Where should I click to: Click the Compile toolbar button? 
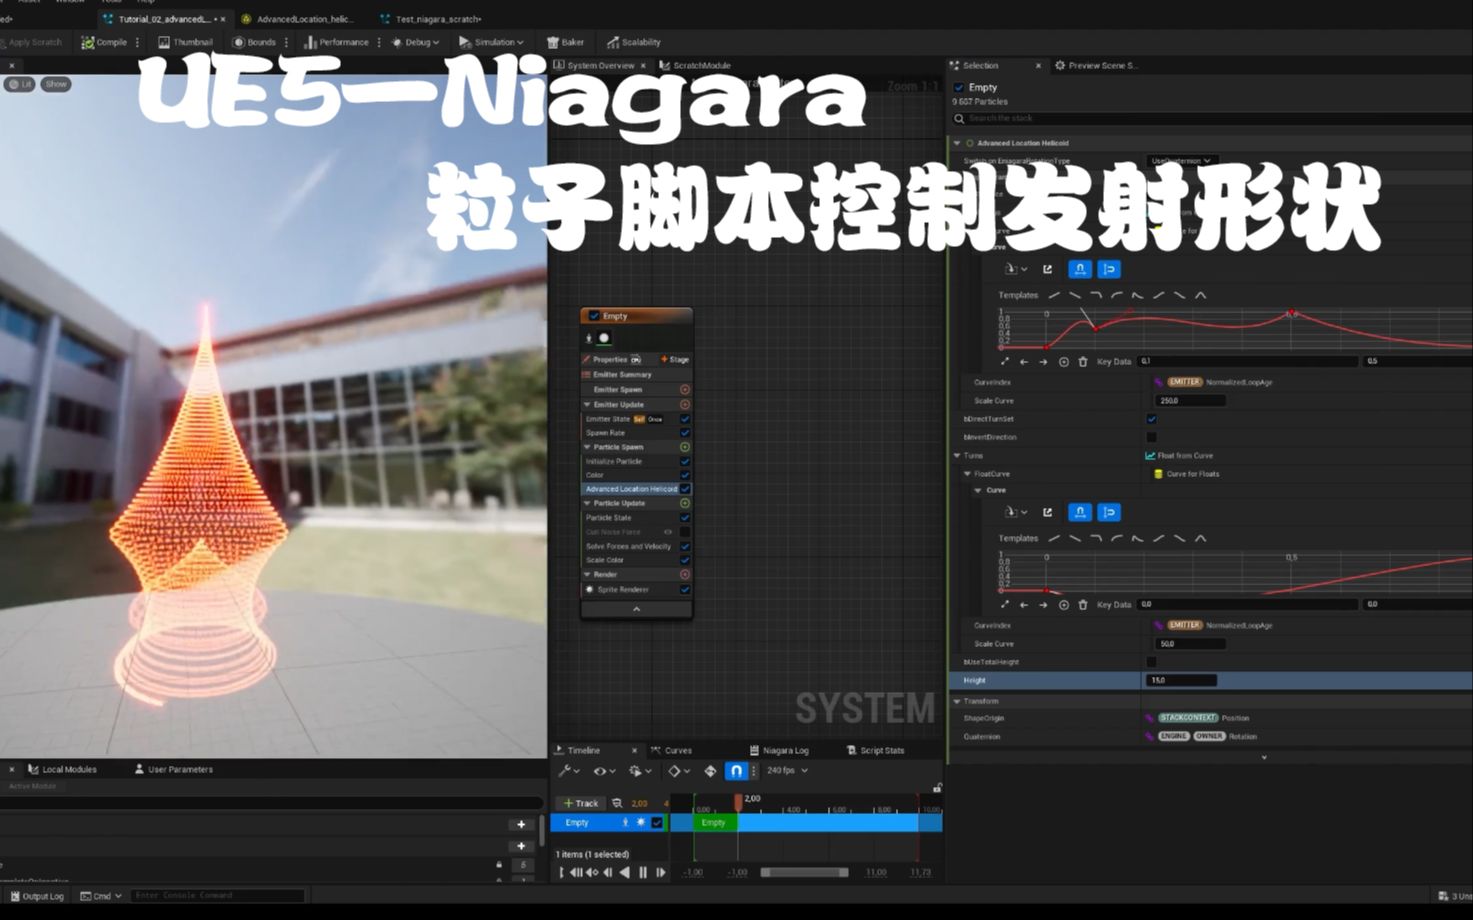[104, 42]
